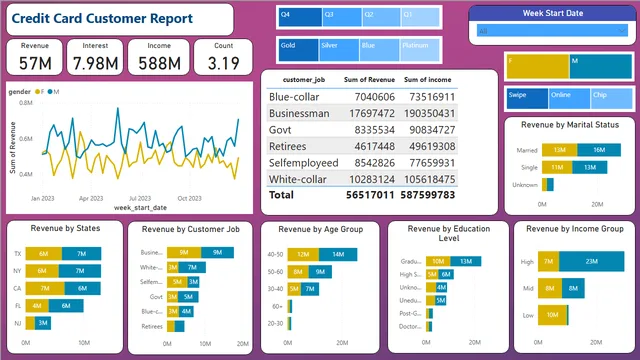Filter by Silver card category
This screenshot has height=360, width=640.
[x=339, y=50]
